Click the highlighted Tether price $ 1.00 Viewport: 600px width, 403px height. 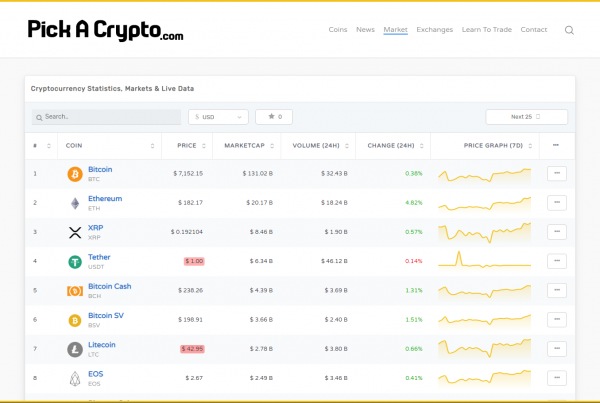(x=194, y=261)
